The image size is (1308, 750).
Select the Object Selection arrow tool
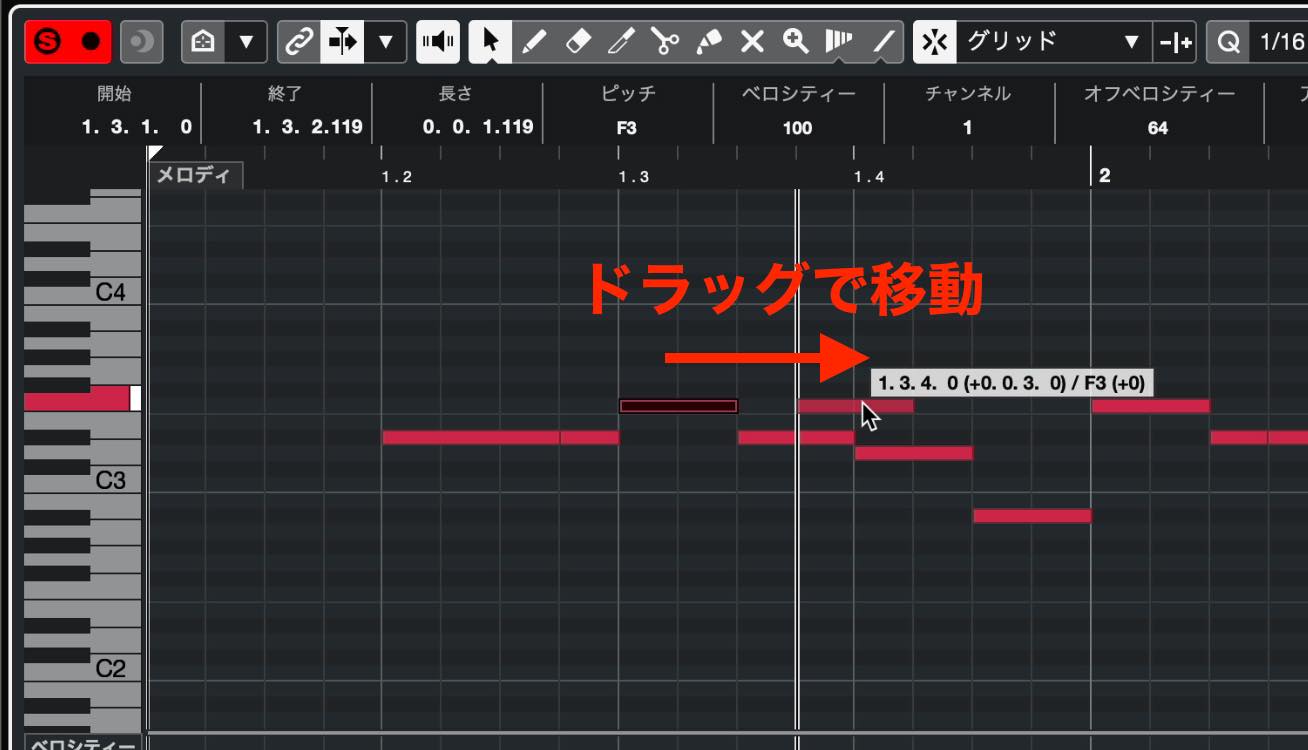pyautogui.click(x=491, y=42)
